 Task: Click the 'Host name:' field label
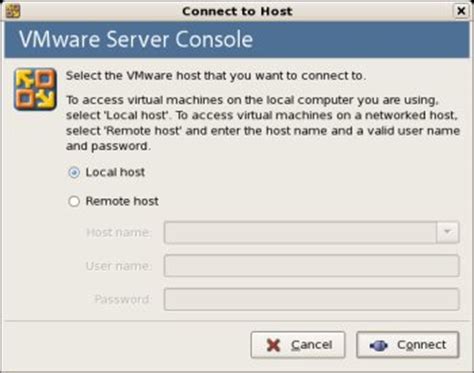[x=119, y=232]
